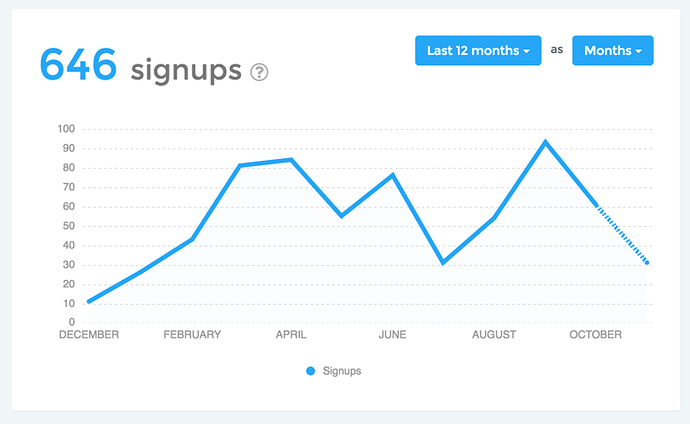Click the May dip data point
Image resolution: width=690 pixels, height=424 pixels.
tap(341, 216)
